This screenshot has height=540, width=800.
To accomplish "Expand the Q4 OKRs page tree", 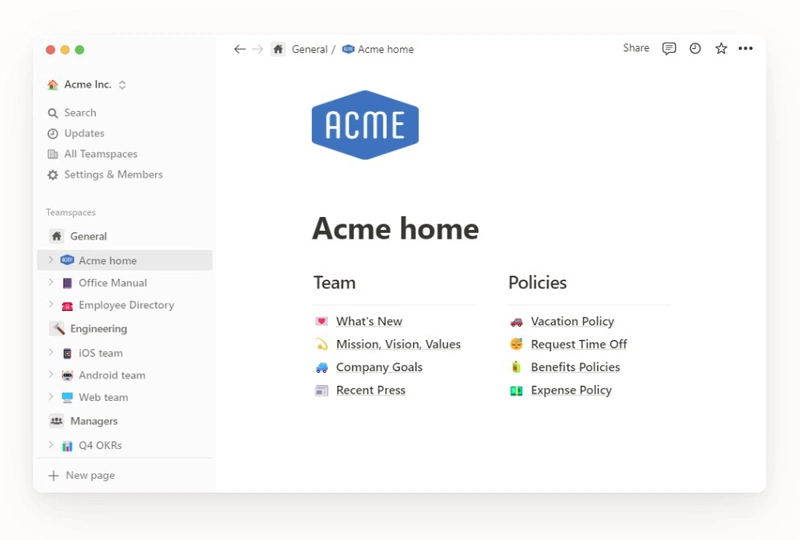I will tap(51, 445).
